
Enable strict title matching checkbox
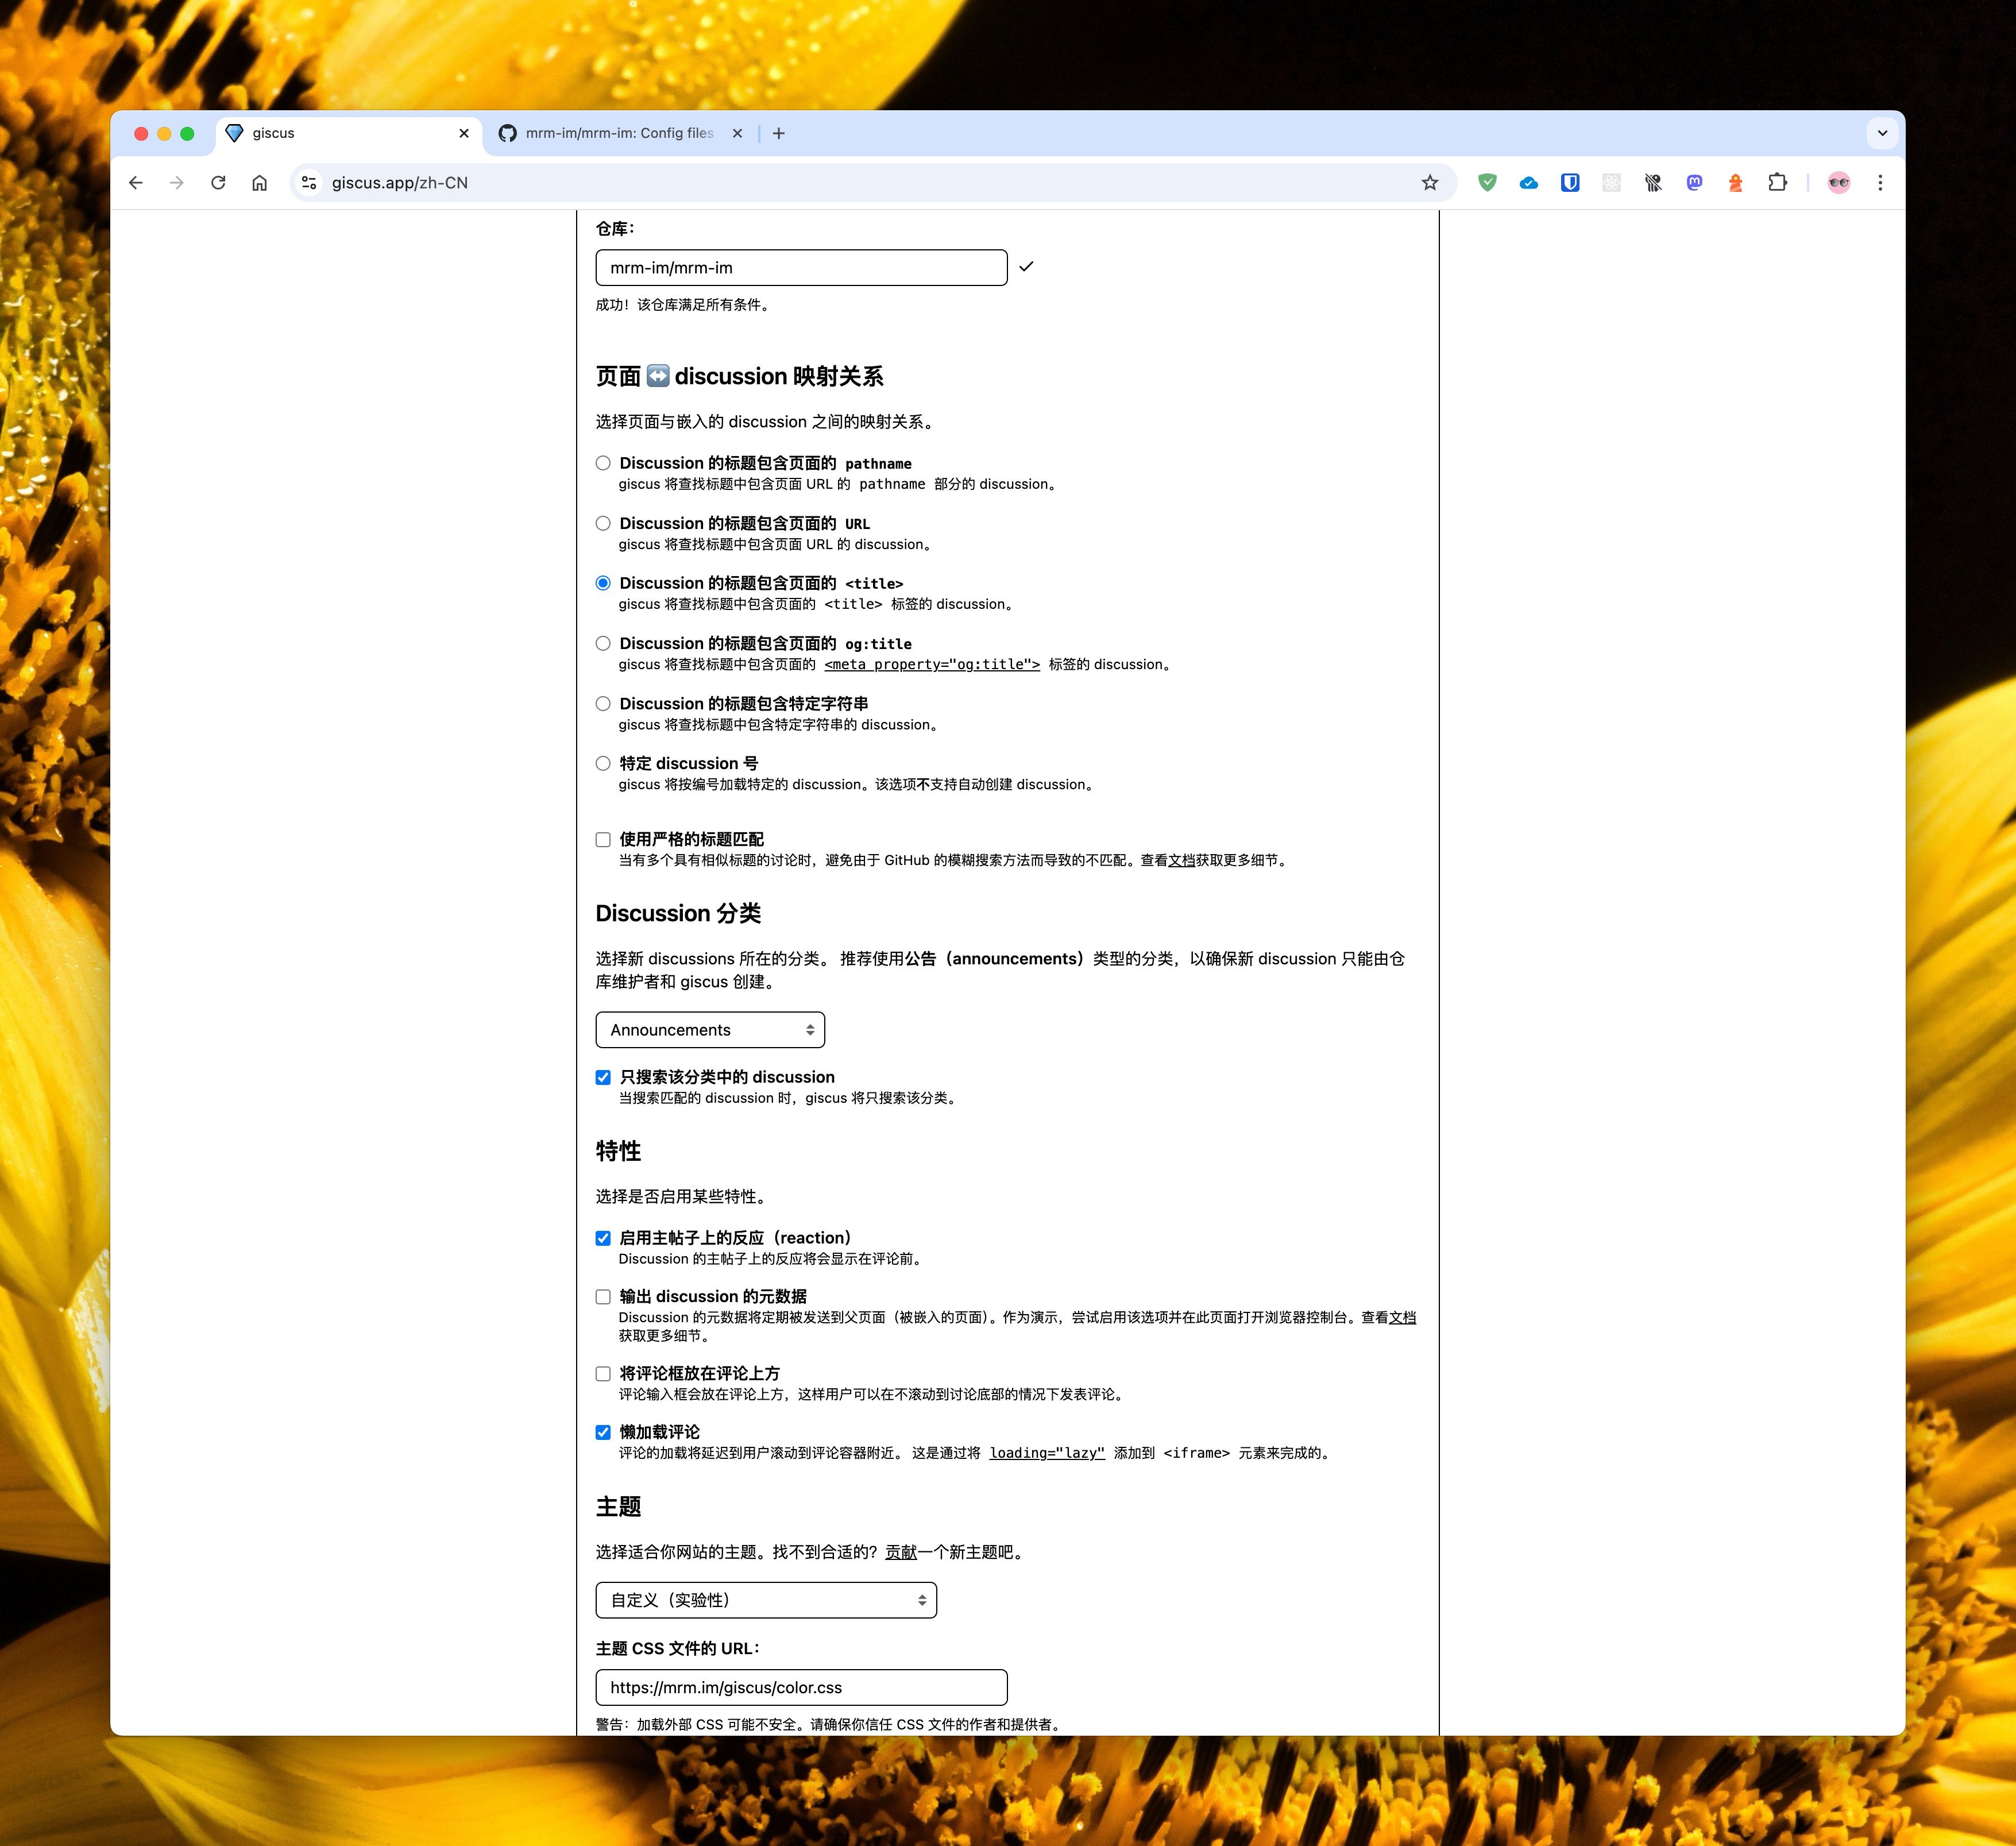coord(603,840)
